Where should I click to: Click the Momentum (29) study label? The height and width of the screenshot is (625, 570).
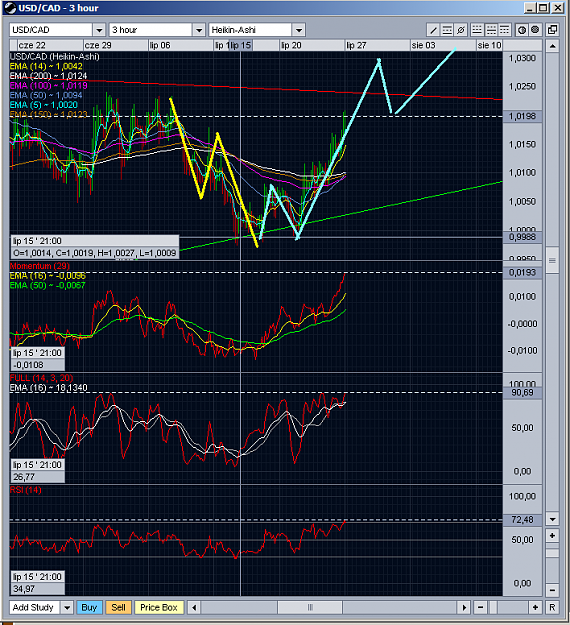point(40,266)
